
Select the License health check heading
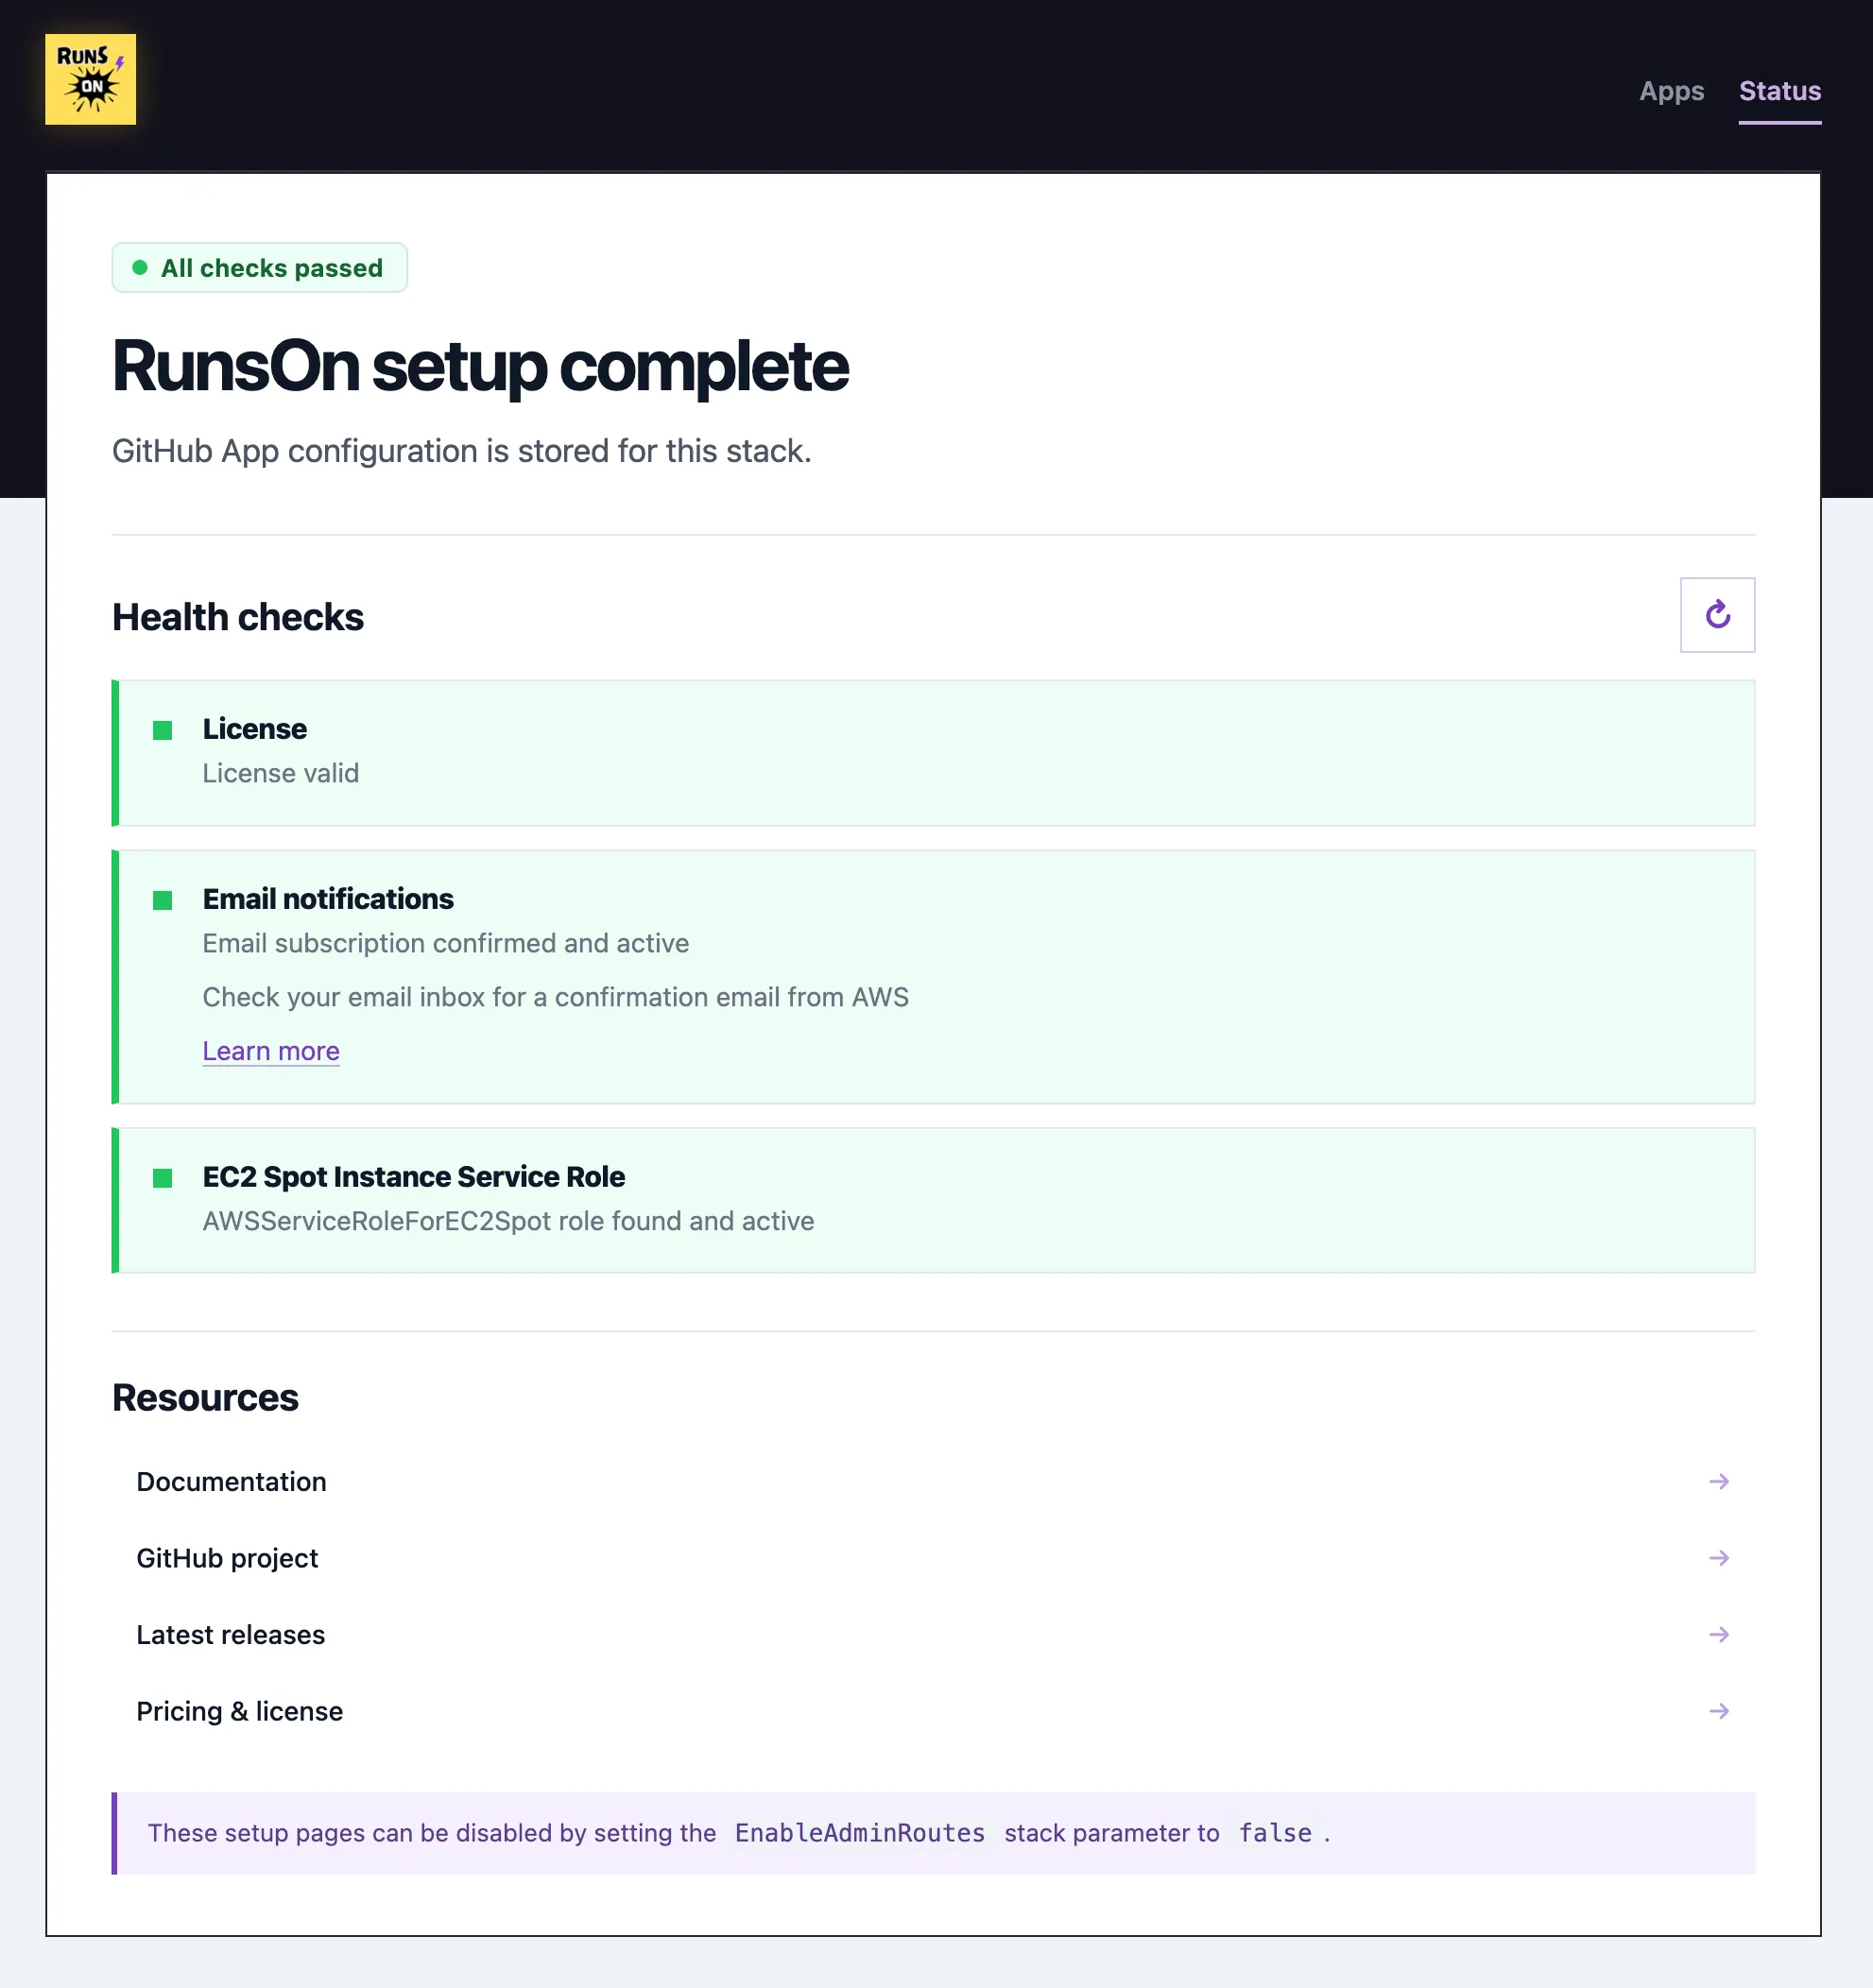255,729
